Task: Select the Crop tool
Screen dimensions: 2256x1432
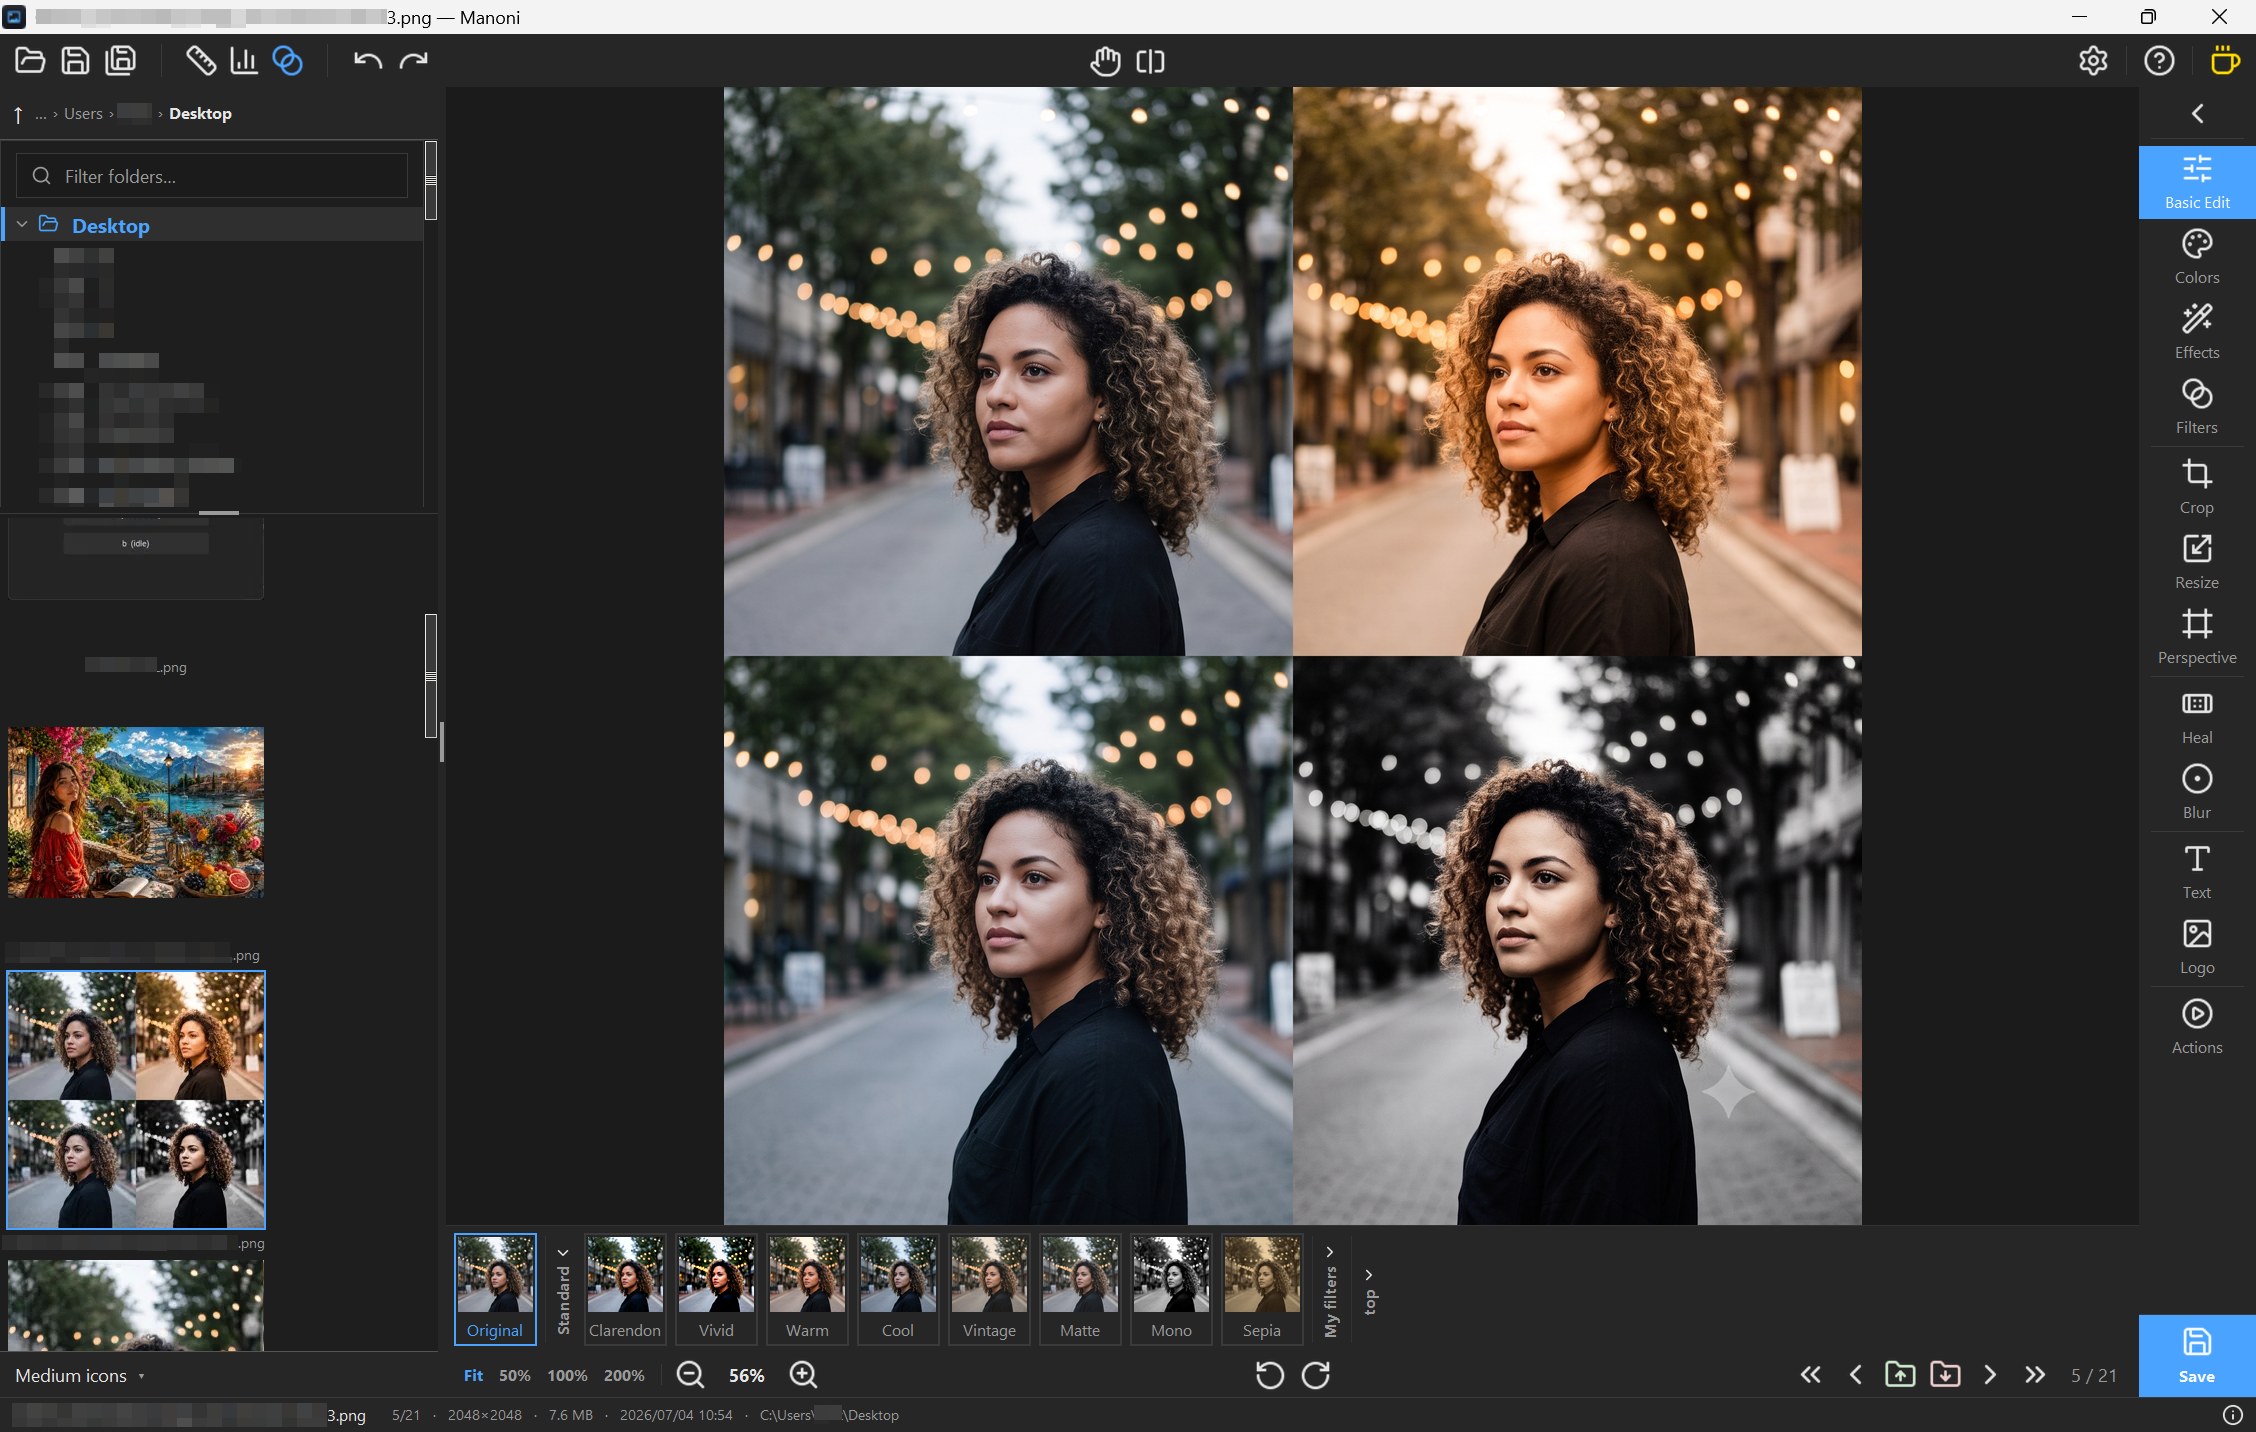Action: (x=2197, y=487)
